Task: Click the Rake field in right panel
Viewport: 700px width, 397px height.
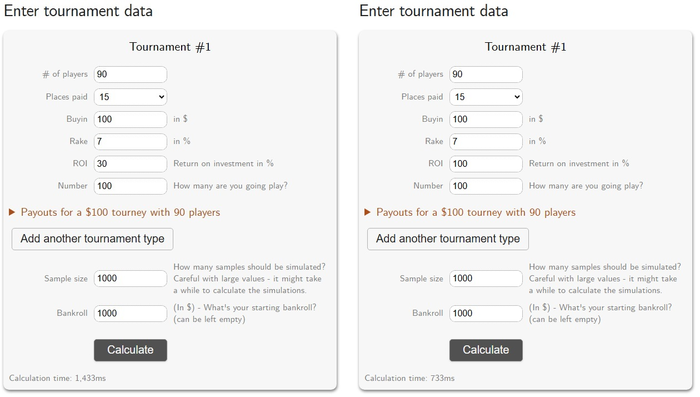Action: [486, 142]
